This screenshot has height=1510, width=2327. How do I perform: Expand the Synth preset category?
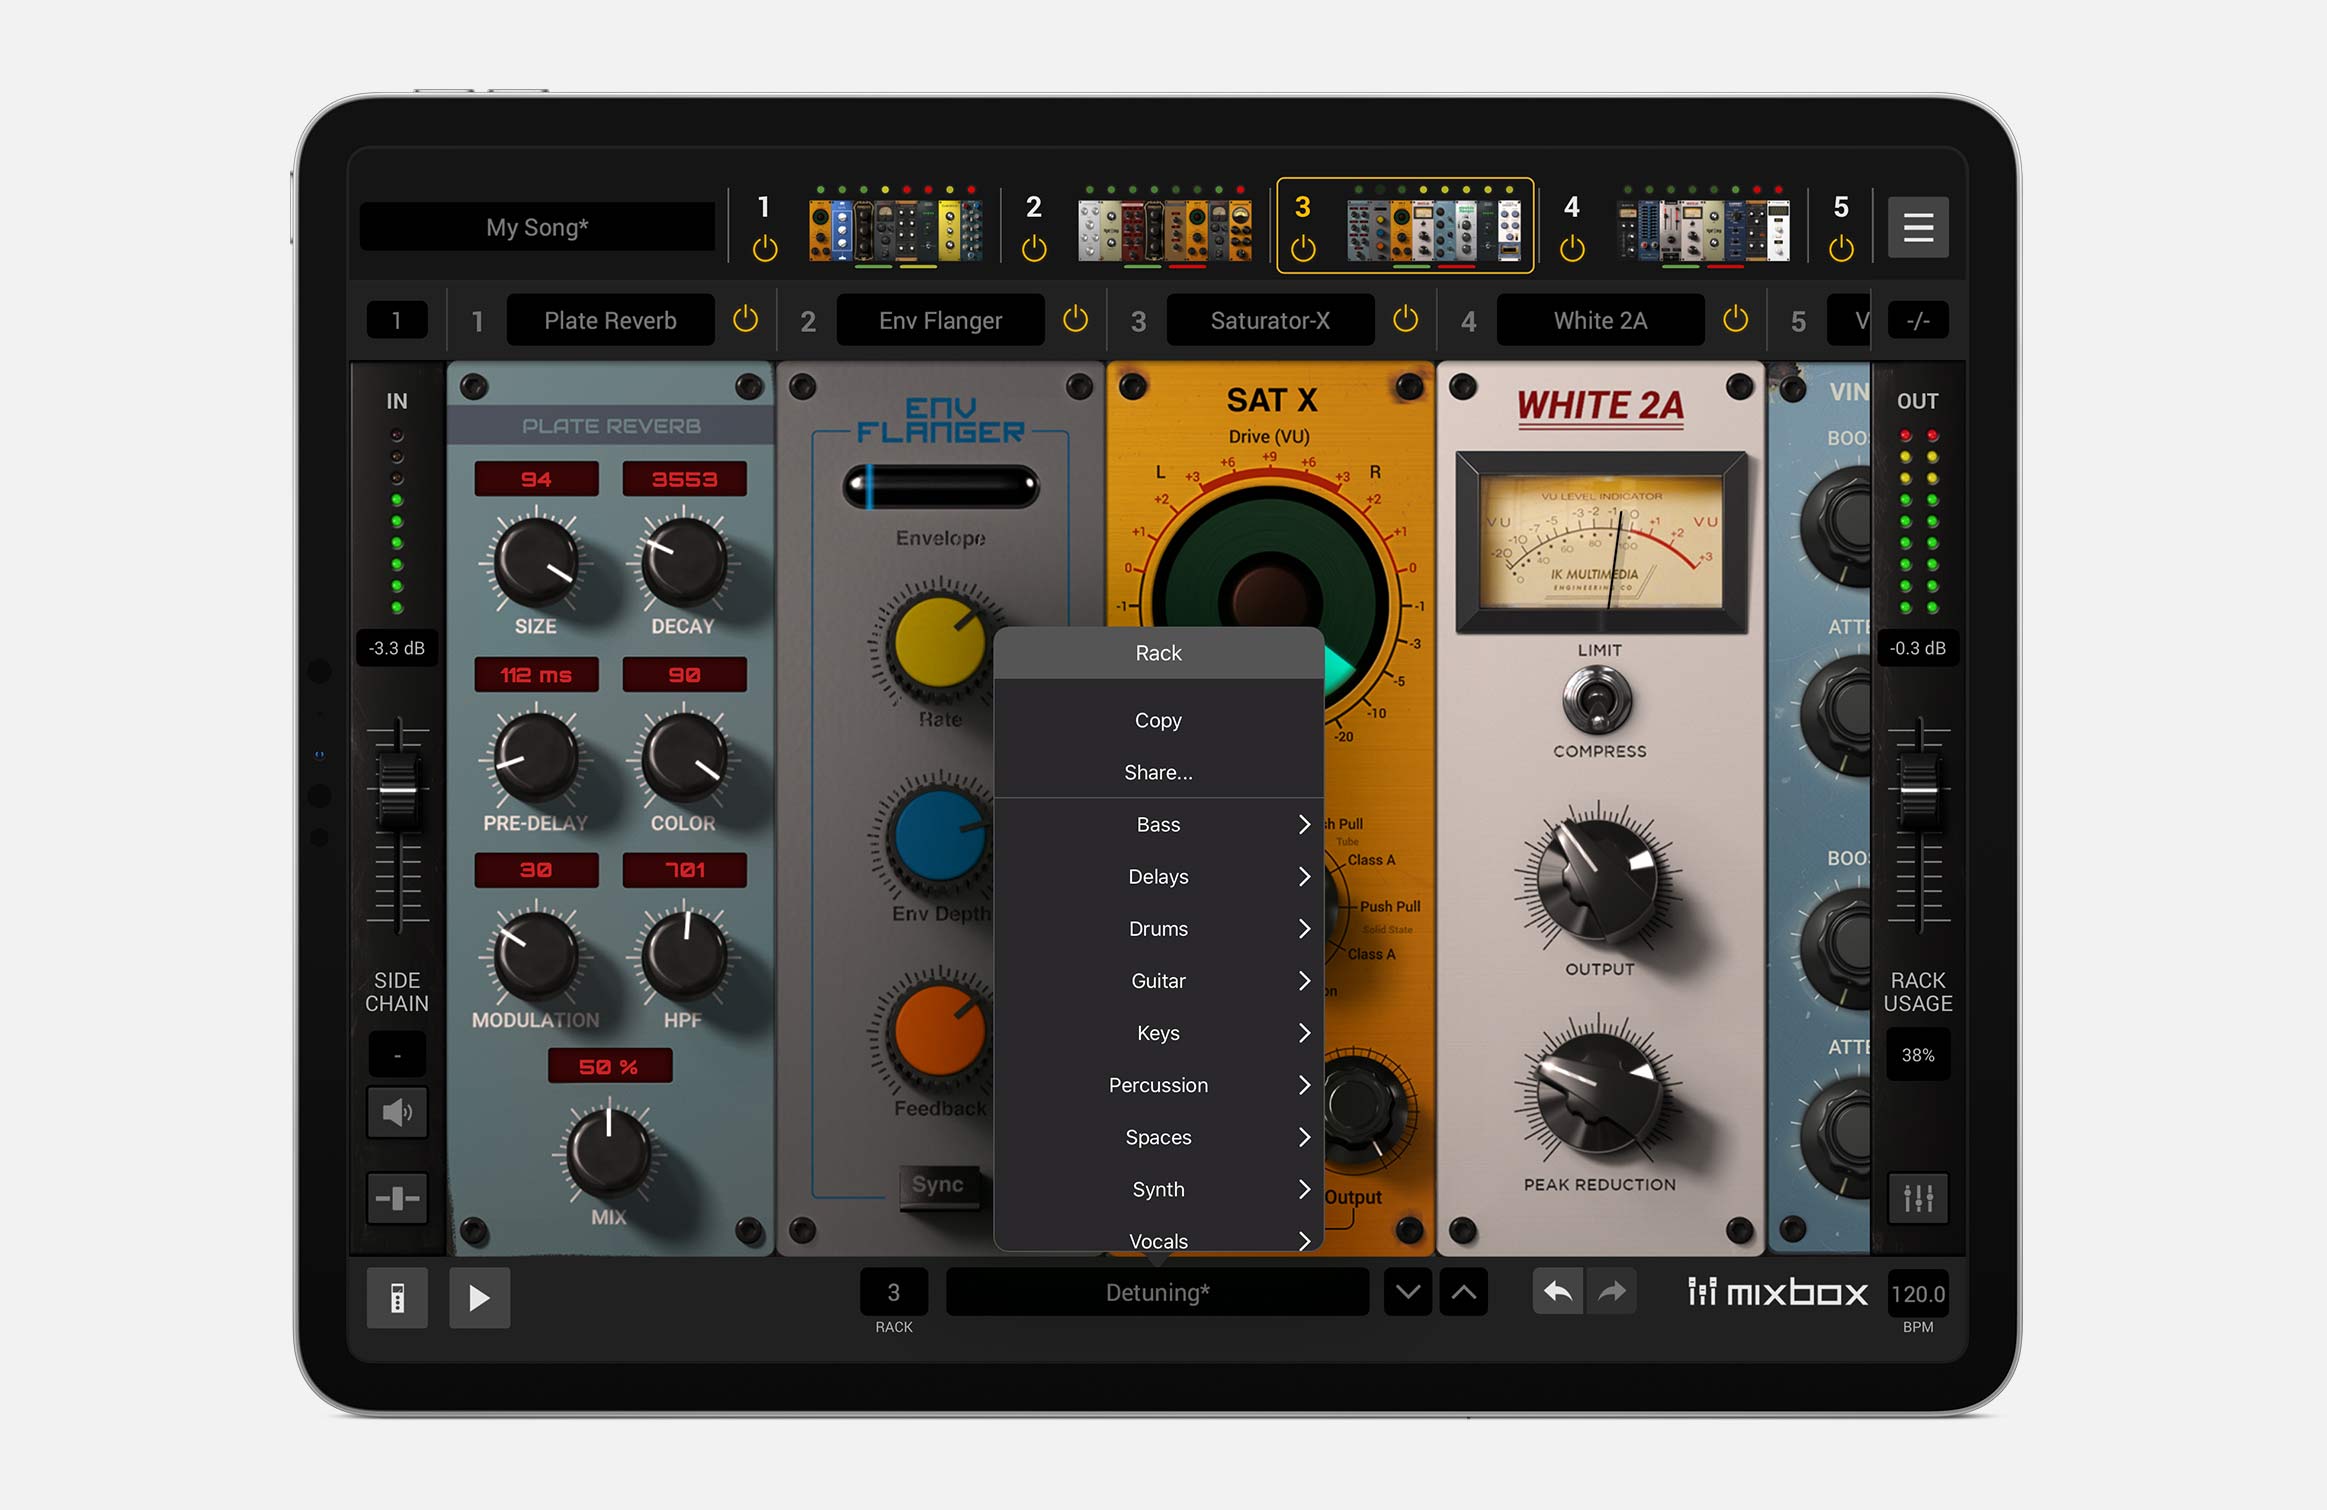(1158, 1188)
